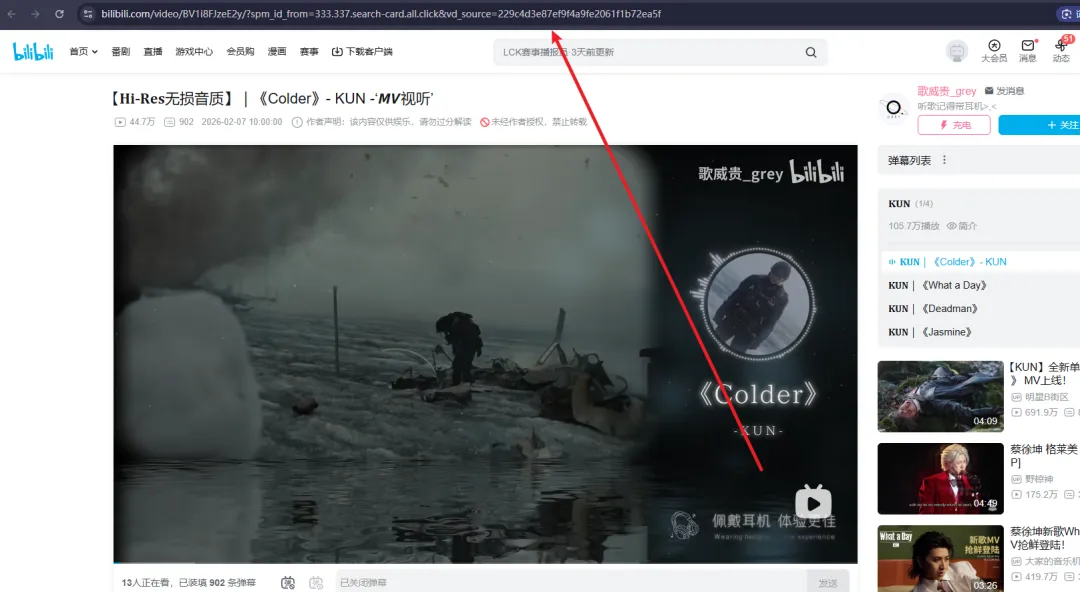Click browser forward arrow
Viewport: 1080px width, 592px height.
pyautogui.click(x=35, y=14)
